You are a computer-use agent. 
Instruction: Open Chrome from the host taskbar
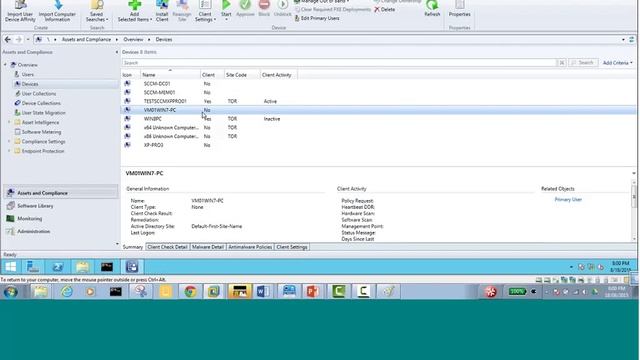click(x=189, y=291)
